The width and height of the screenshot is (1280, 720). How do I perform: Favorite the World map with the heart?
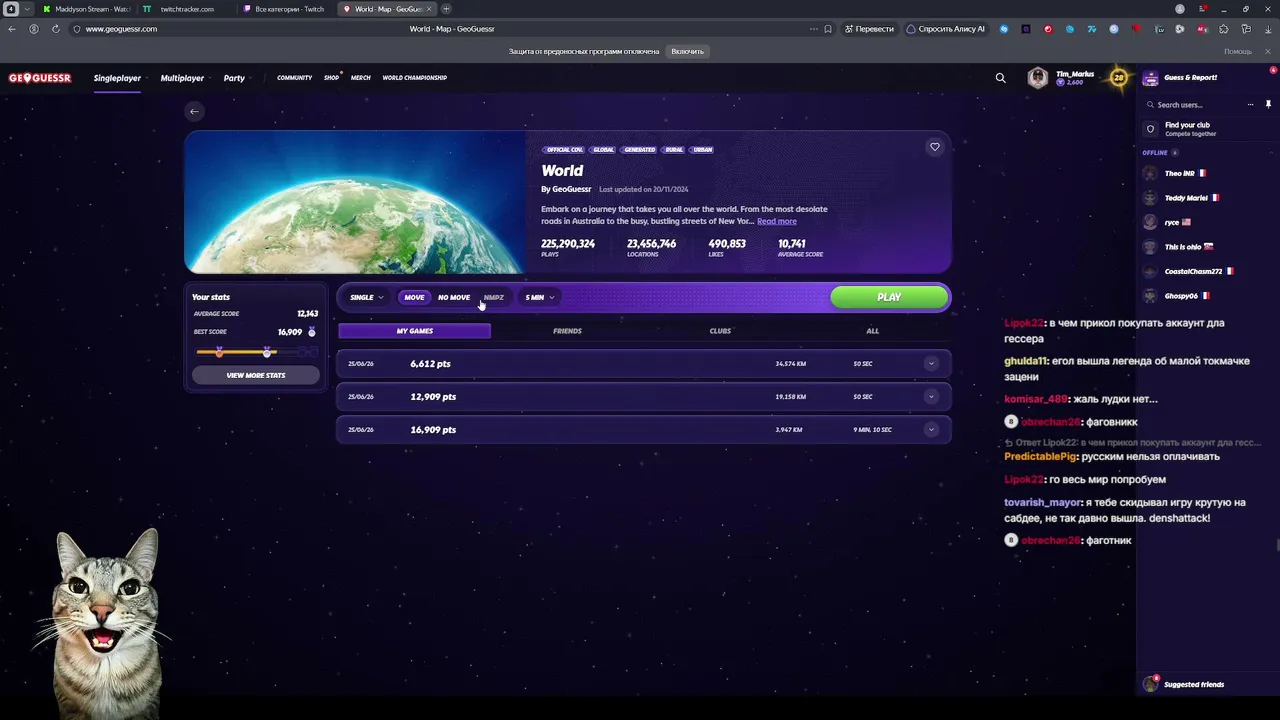point(935,147)
